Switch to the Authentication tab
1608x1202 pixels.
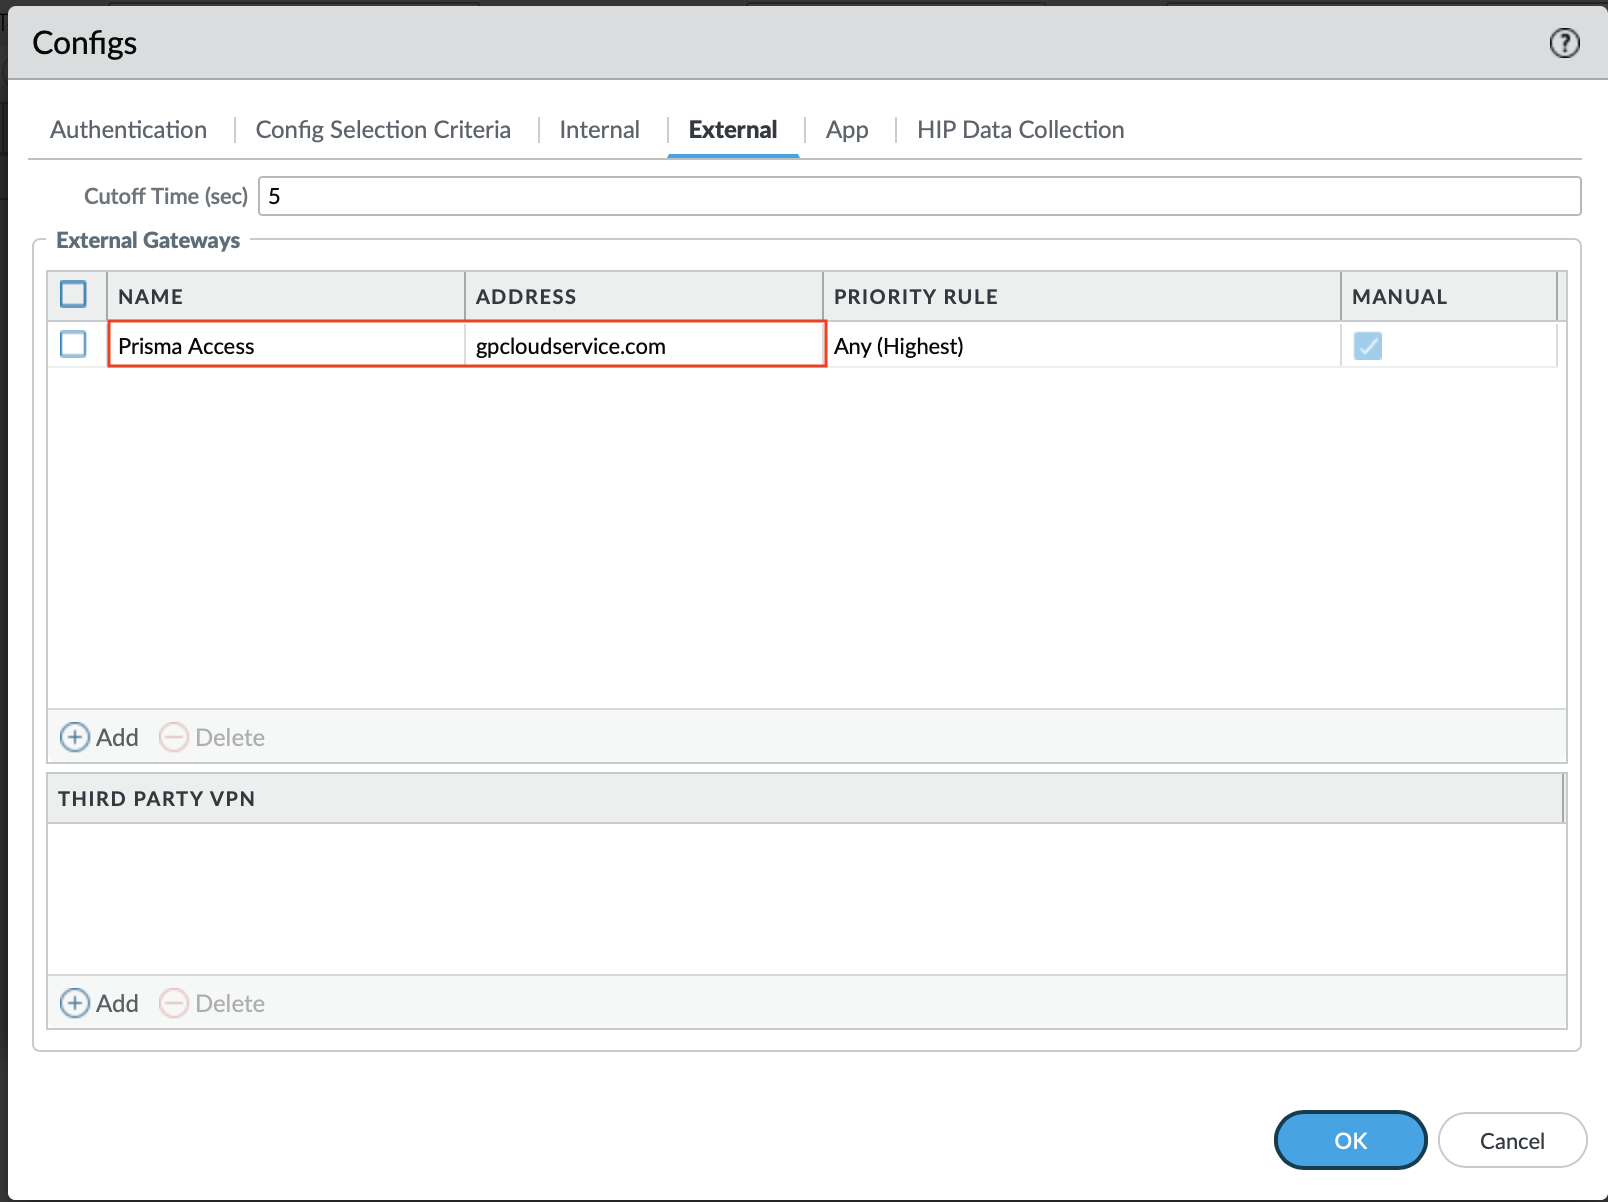[128, 130]
